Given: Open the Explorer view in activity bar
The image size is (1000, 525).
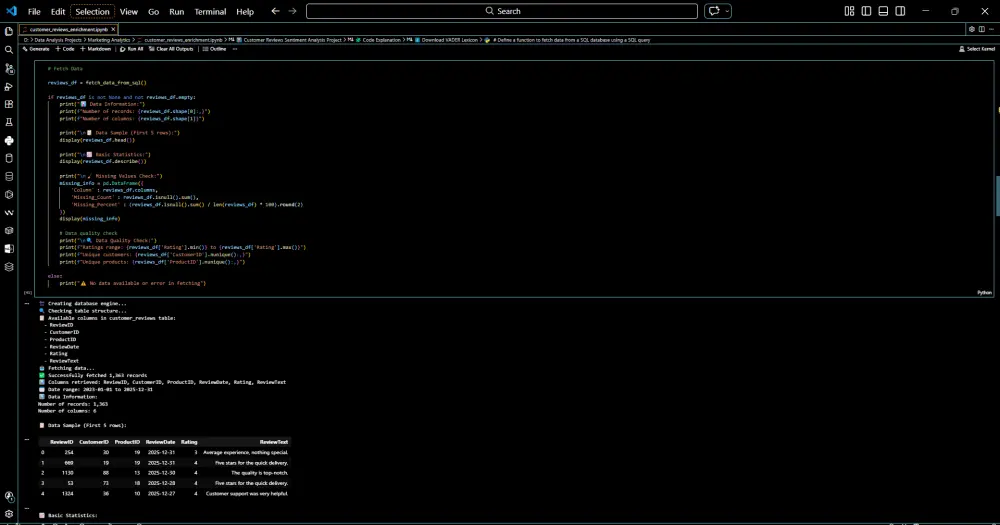Looking at the screenshot, I should pyautogui.click(x=9, y=30).
